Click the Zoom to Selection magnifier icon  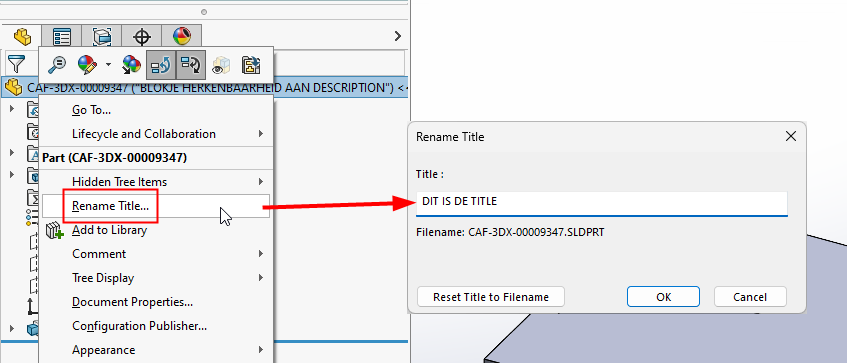coord(56,65)
